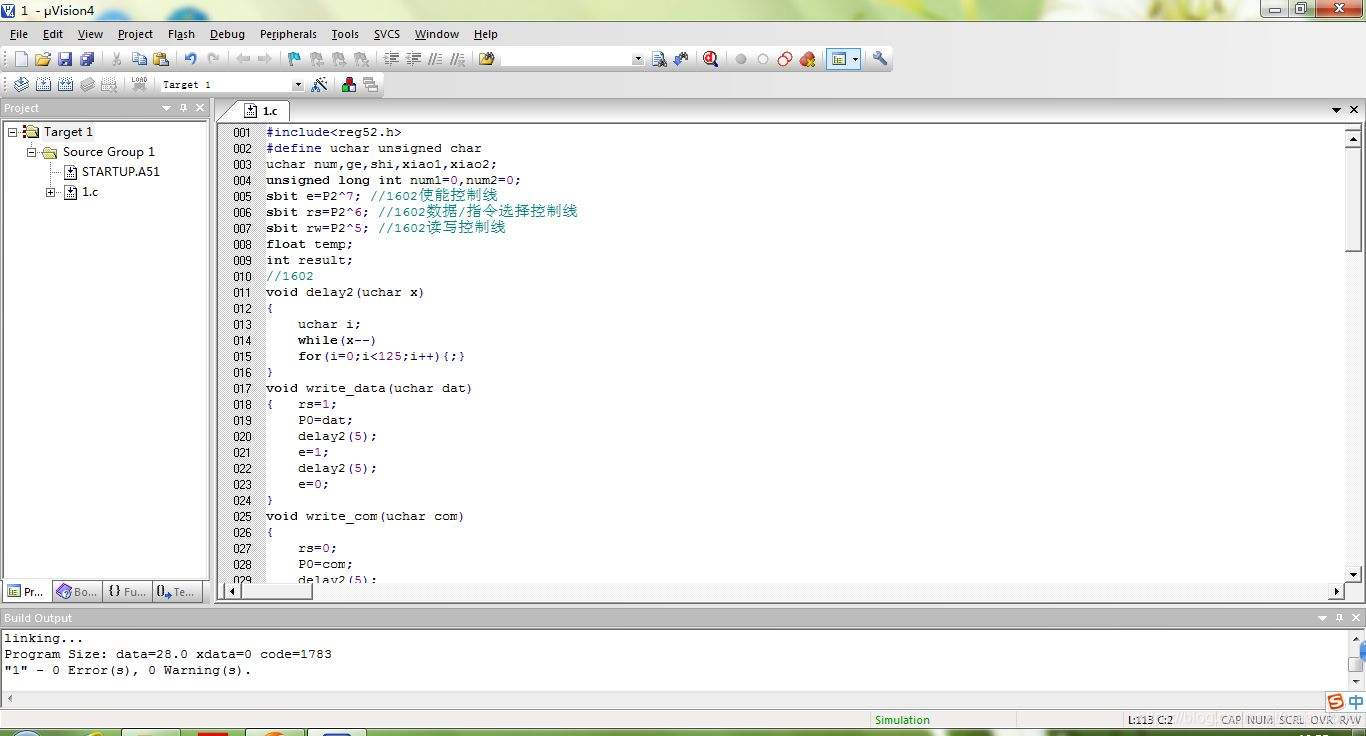1366x736 pixels.
Task: Toggle auto-hide pin on the Project panel
Action: coord(184,108)
